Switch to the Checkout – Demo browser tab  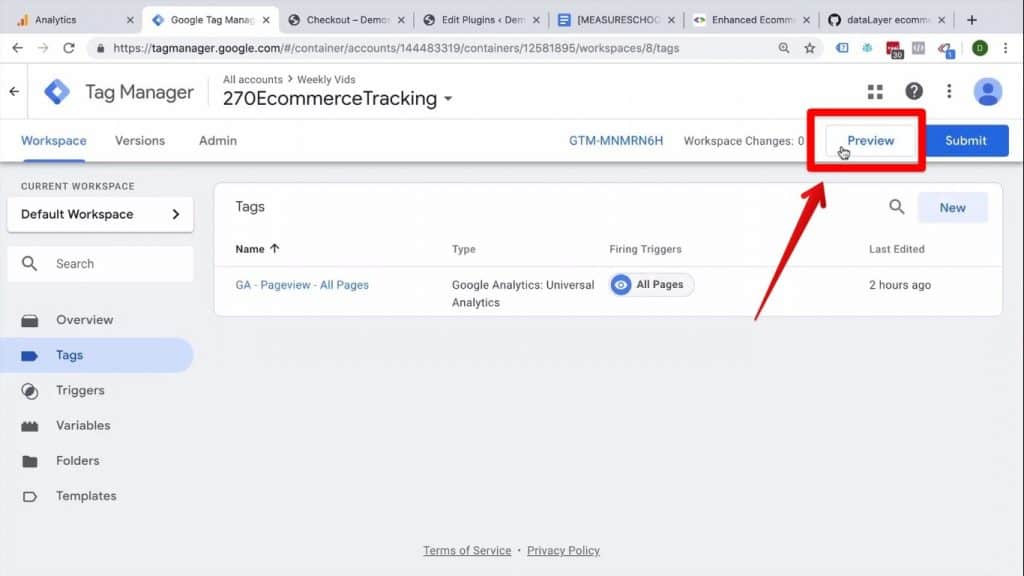coord(347,20)
